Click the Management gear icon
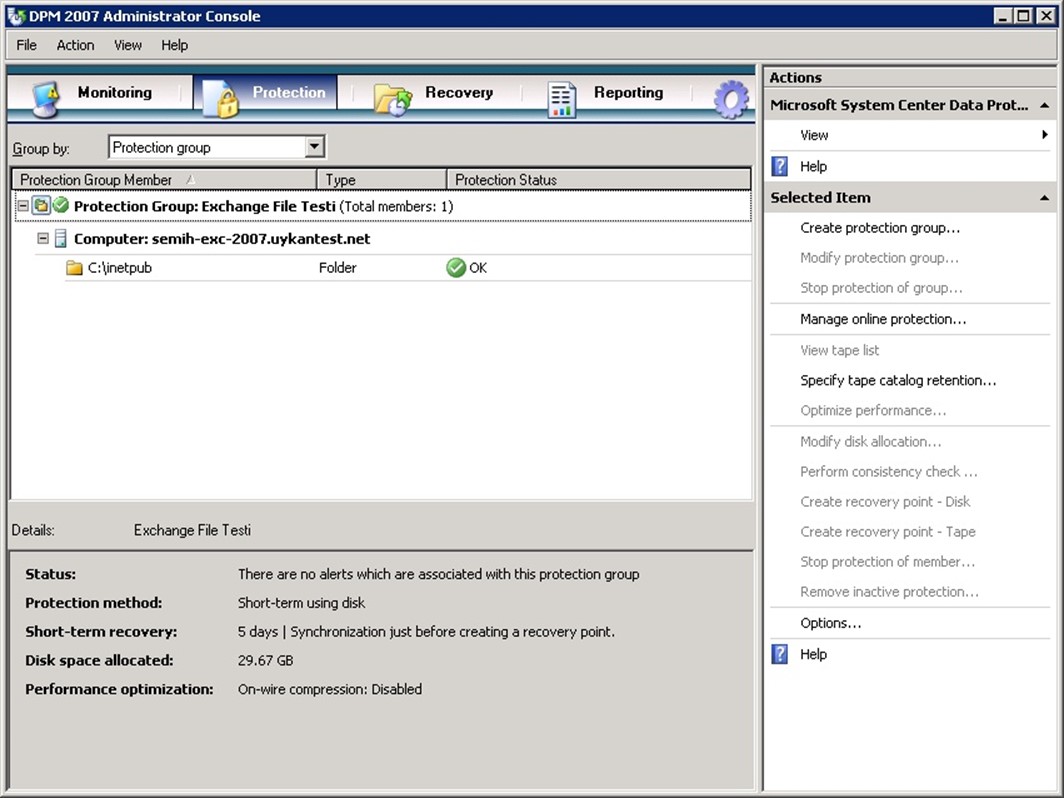Viewport: 1064px width, 798px height. 731,98
